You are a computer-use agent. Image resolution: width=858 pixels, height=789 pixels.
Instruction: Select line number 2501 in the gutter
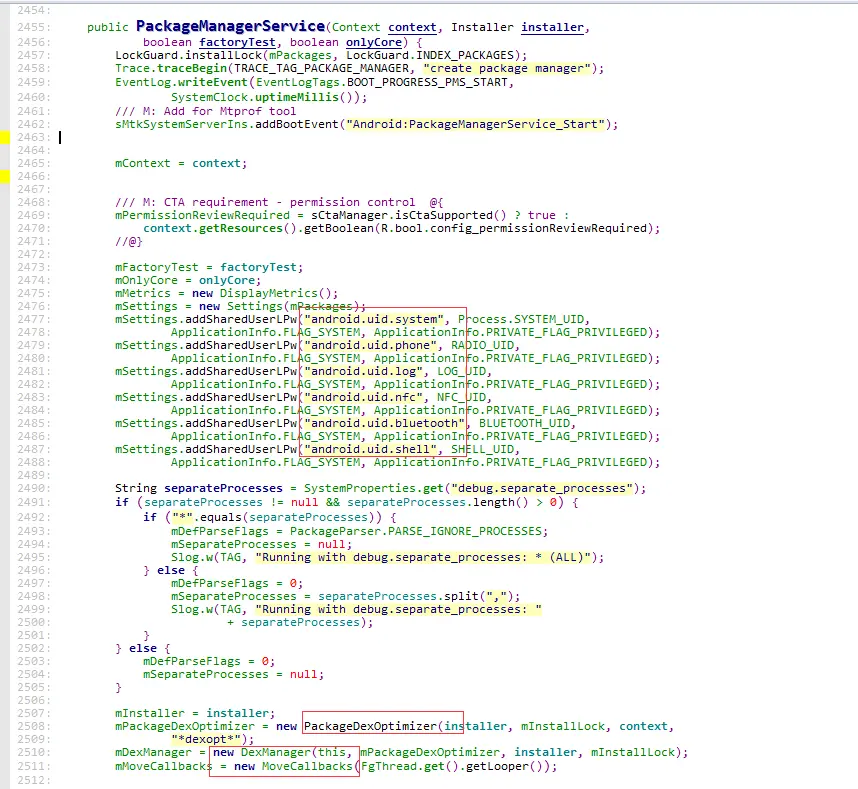tap(33, 635)
